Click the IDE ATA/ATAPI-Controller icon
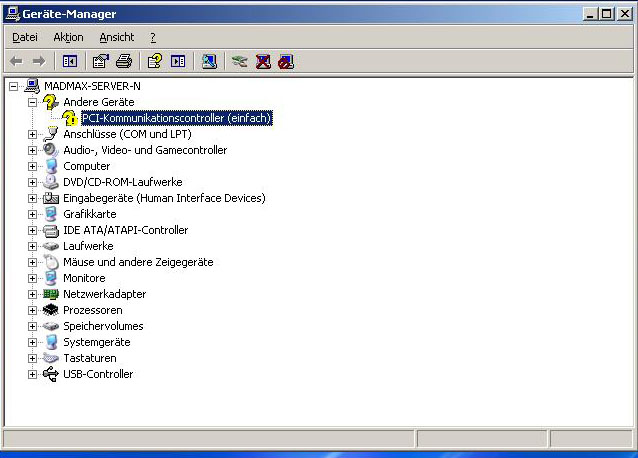 (51, 230)
